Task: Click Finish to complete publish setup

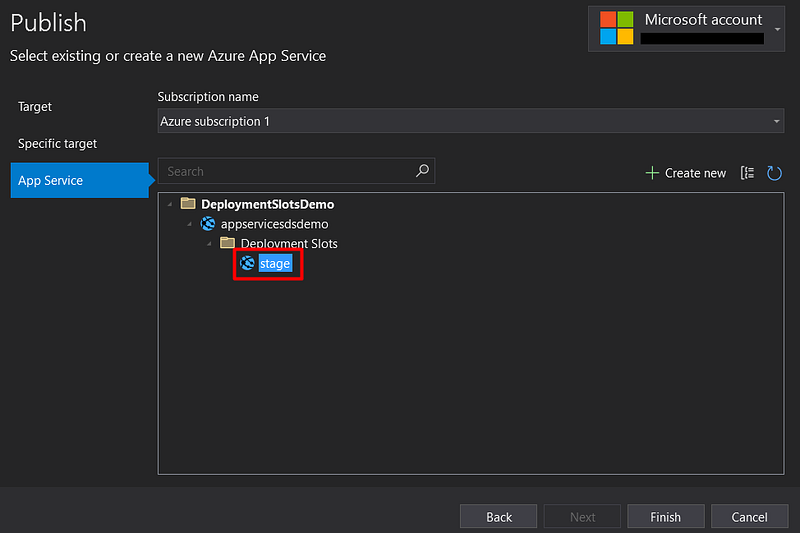Action: tap(666, 517)
